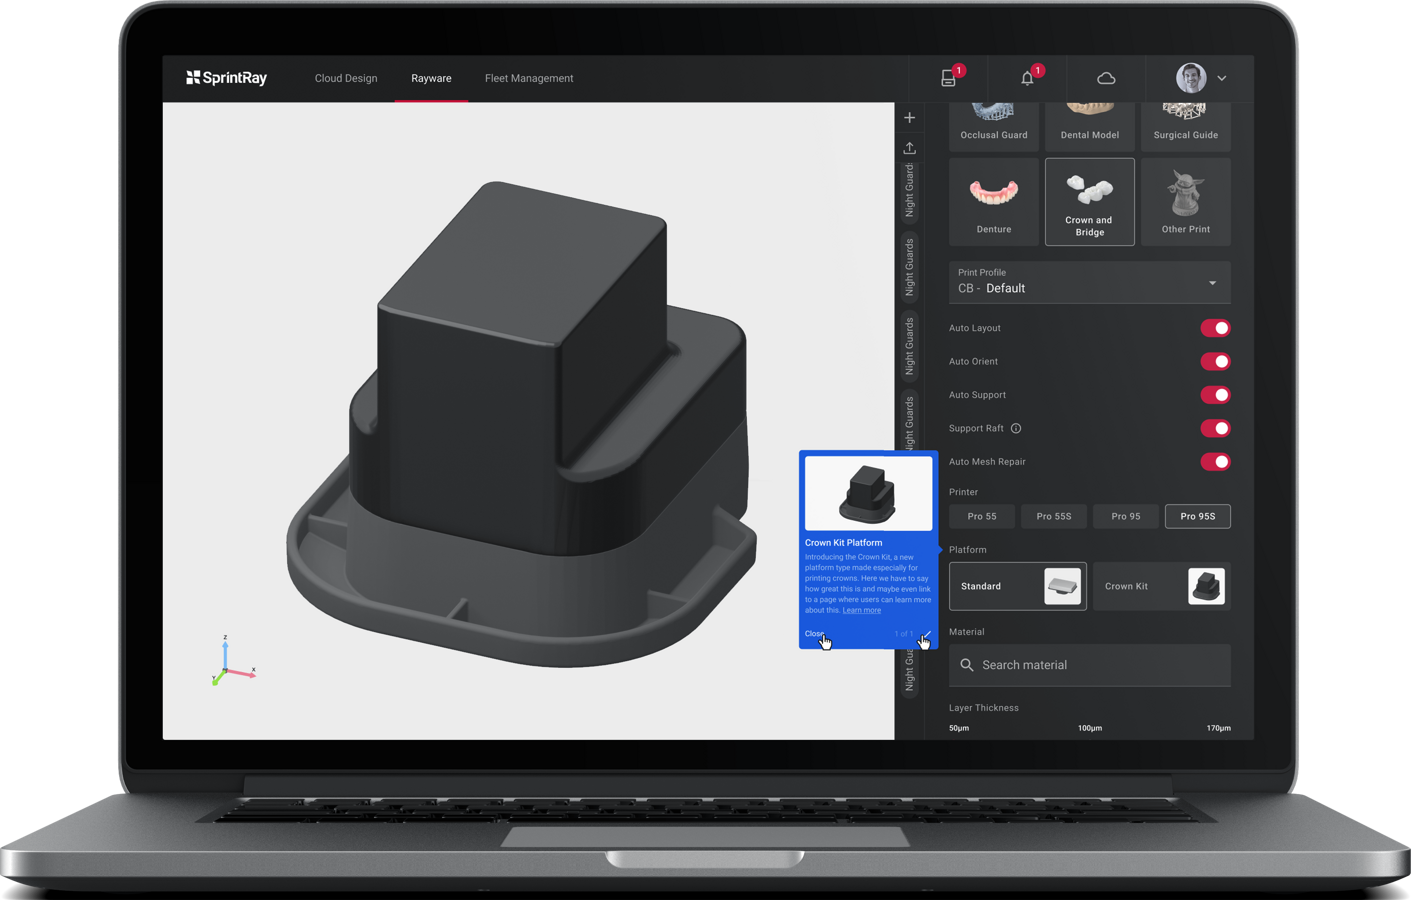Image resolution: width=1411 pixels, height=900 pixels.
Task: Open the Fleet Management tab
Action: tap(529, 78)
